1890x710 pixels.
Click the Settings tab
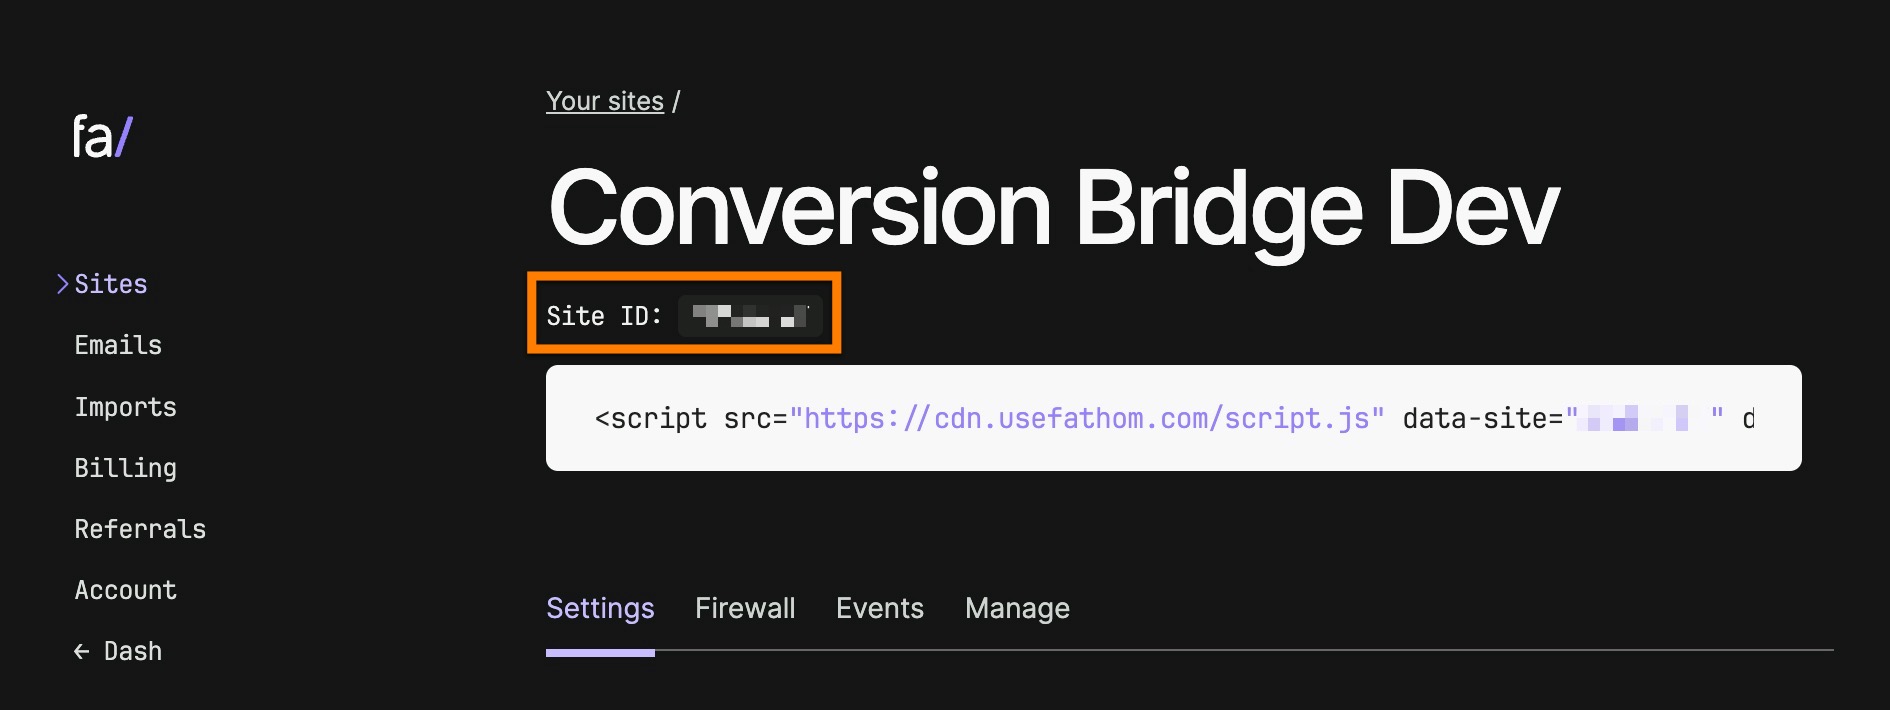click(600, 608)
